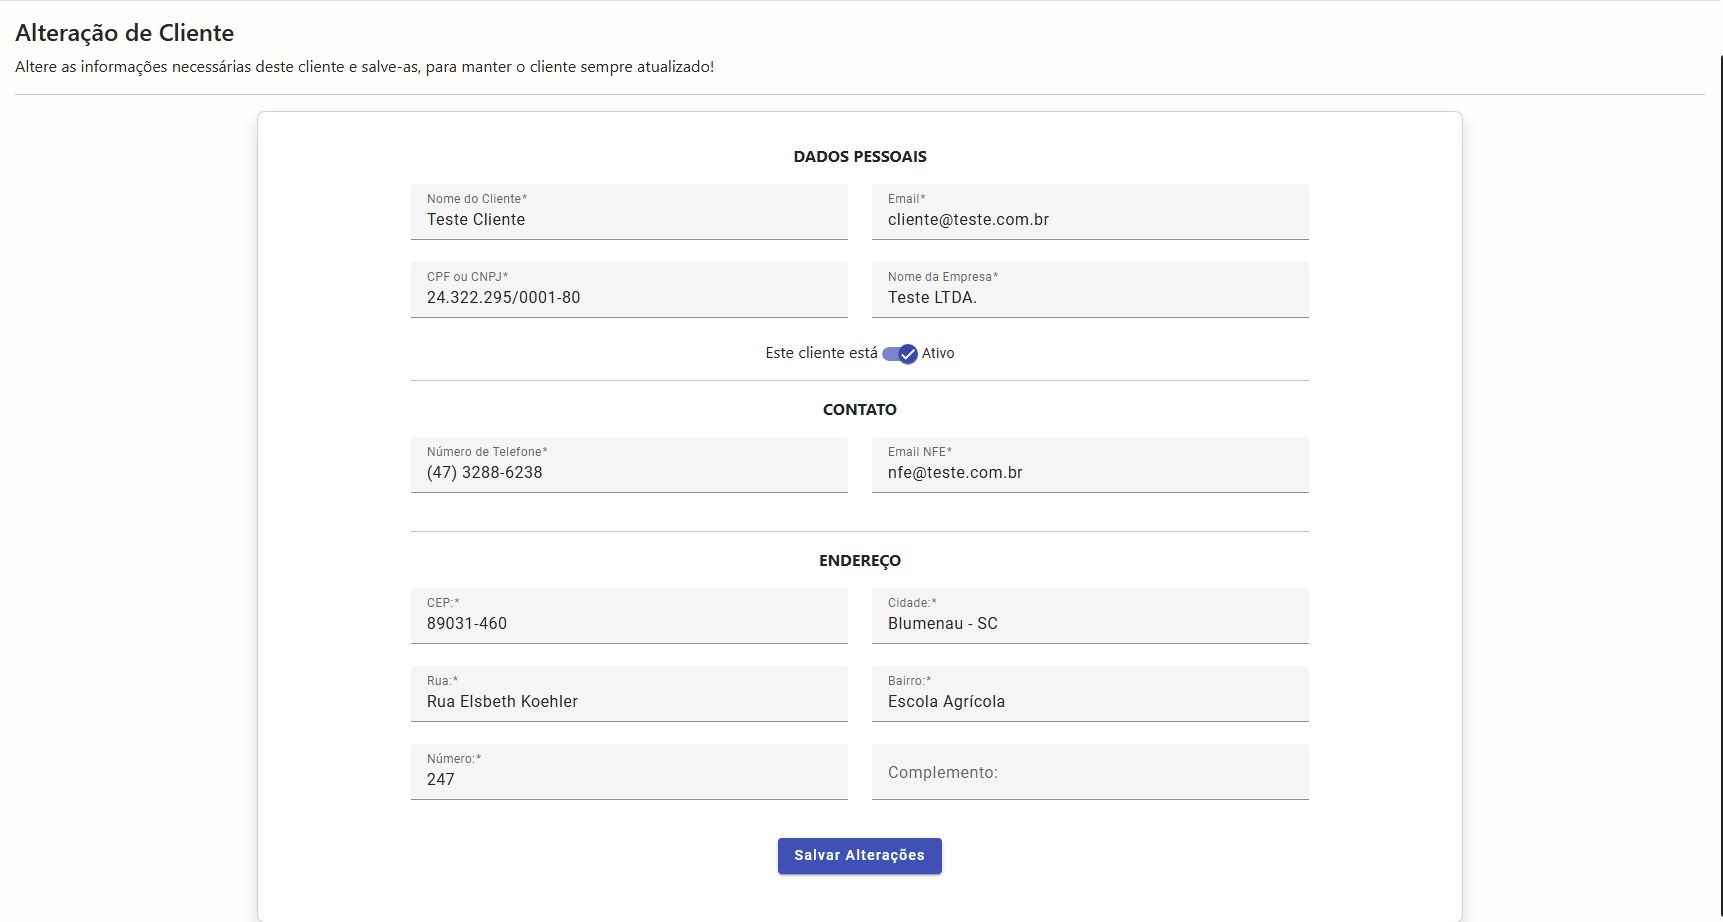Viewport: 1723px width, 922px height.
Task: Click the DADOS PESSOAIS section heading
Action: (860, 157)
